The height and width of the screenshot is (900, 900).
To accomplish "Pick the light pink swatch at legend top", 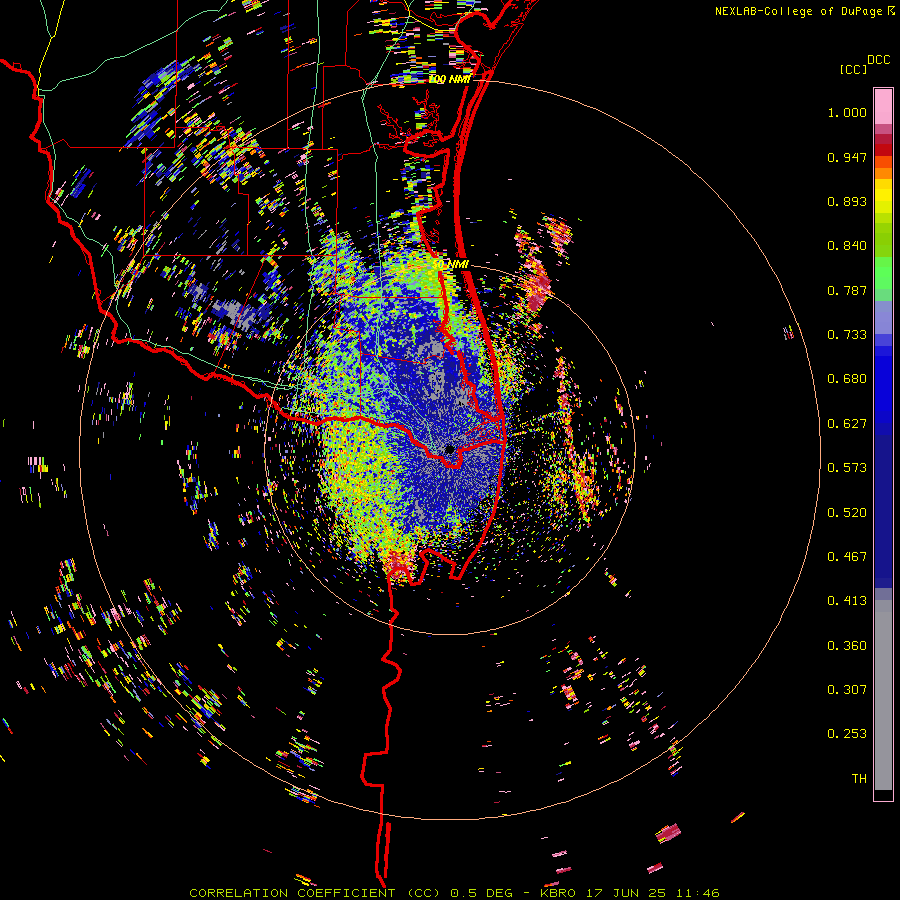I will [x=883, y=106].
